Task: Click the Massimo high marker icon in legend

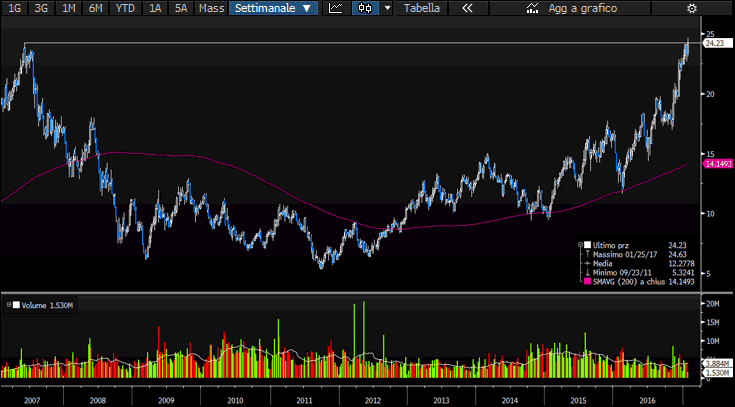Action: click(x=585, y=254)
